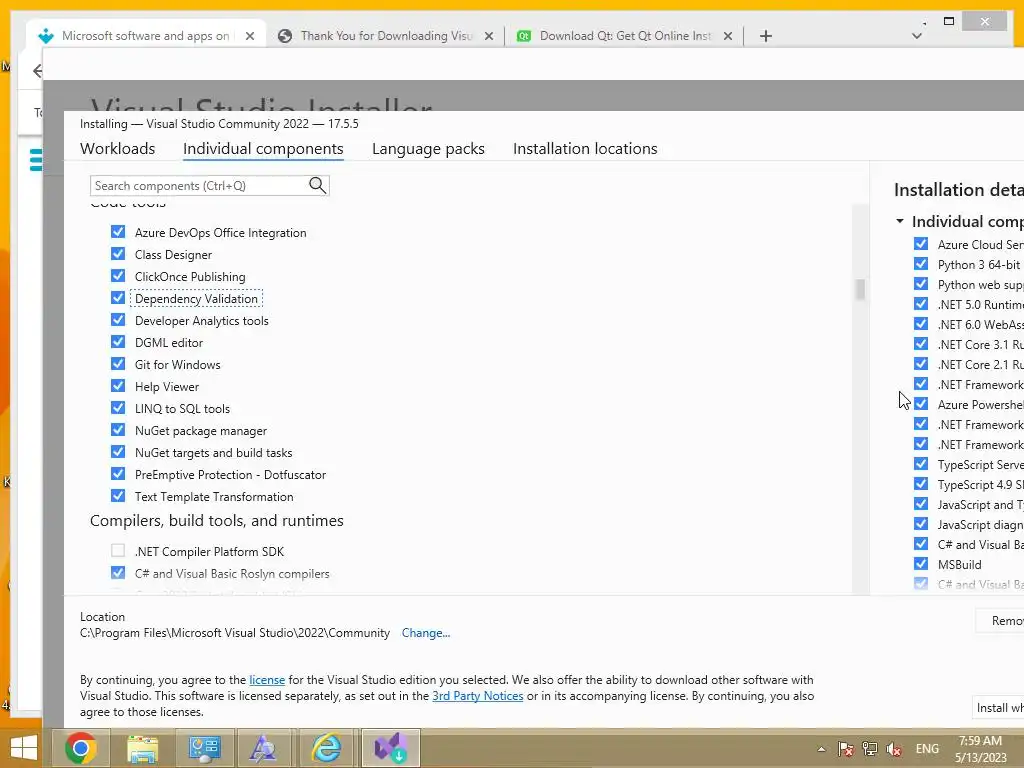Screen dimensions: 1024x768
Task: Uncheck NuGet package manager
Action: [x=118, y=430]
